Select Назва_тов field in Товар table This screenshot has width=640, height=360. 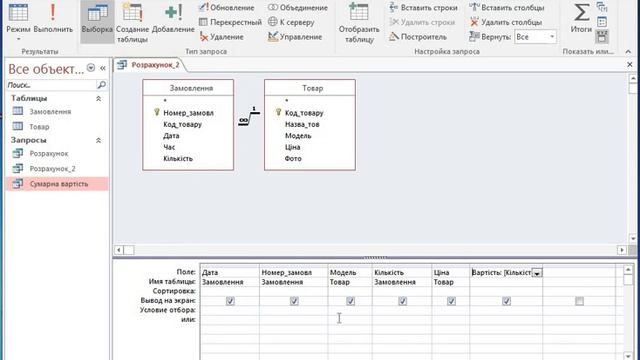coord(302,124)
